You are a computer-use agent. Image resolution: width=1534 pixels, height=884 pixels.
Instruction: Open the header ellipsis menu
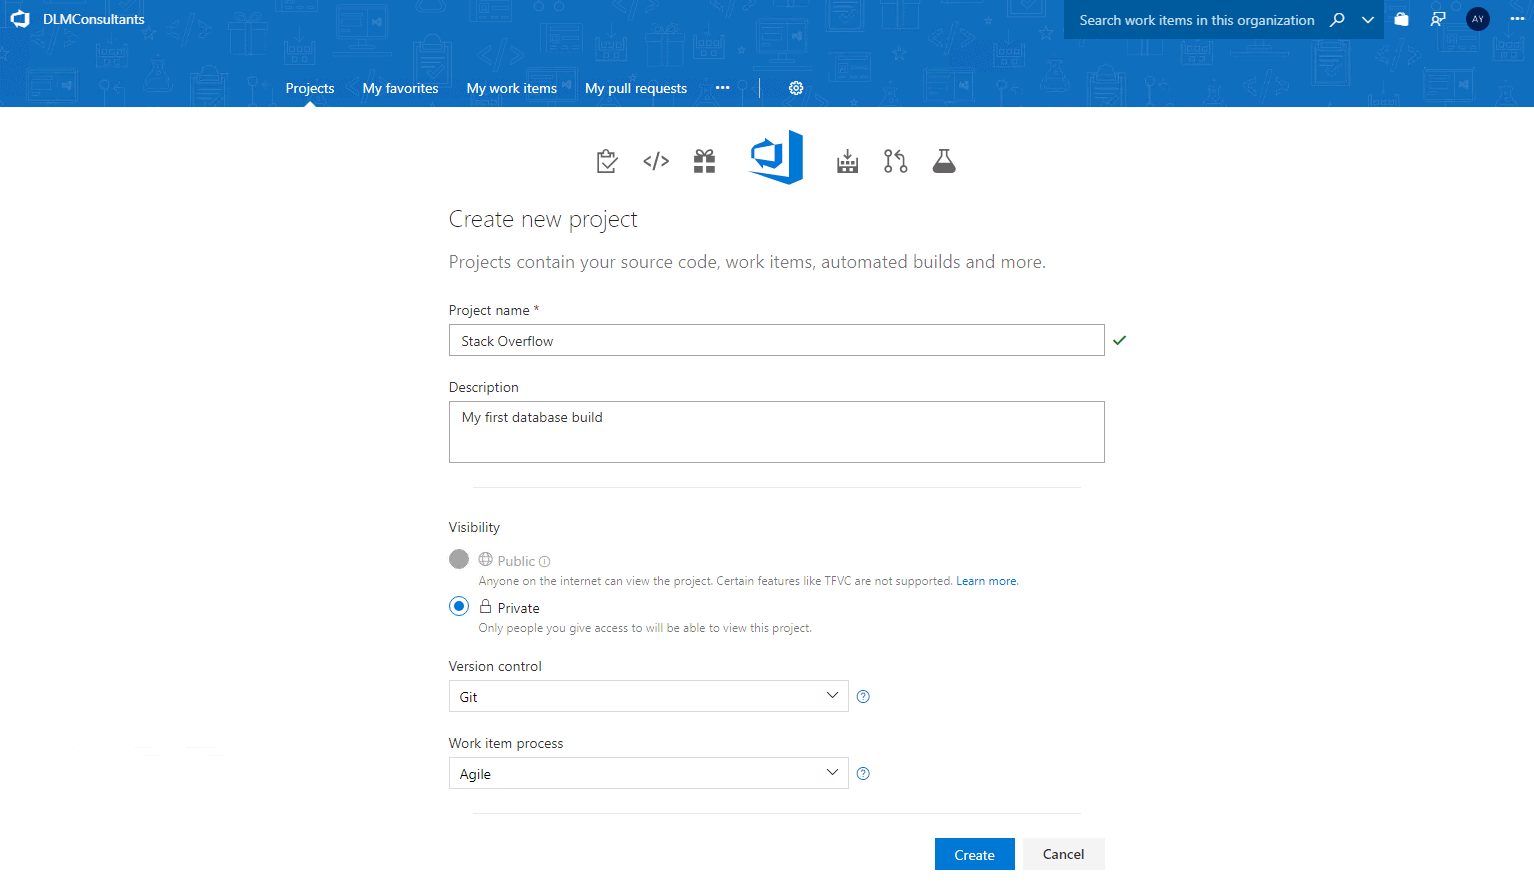(1517, 19)
